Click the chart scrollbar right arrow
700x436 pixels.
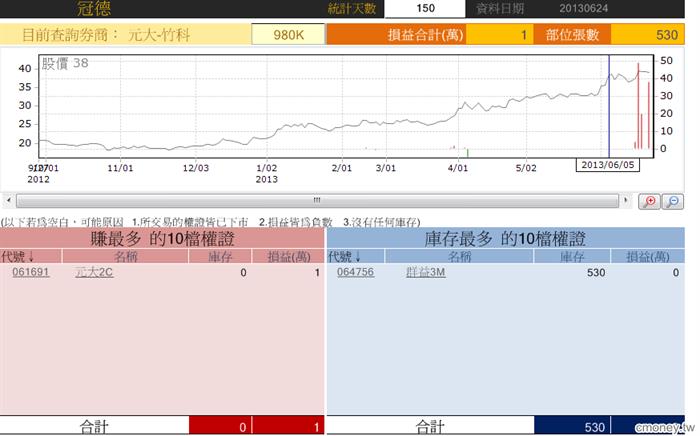point(626,200)
